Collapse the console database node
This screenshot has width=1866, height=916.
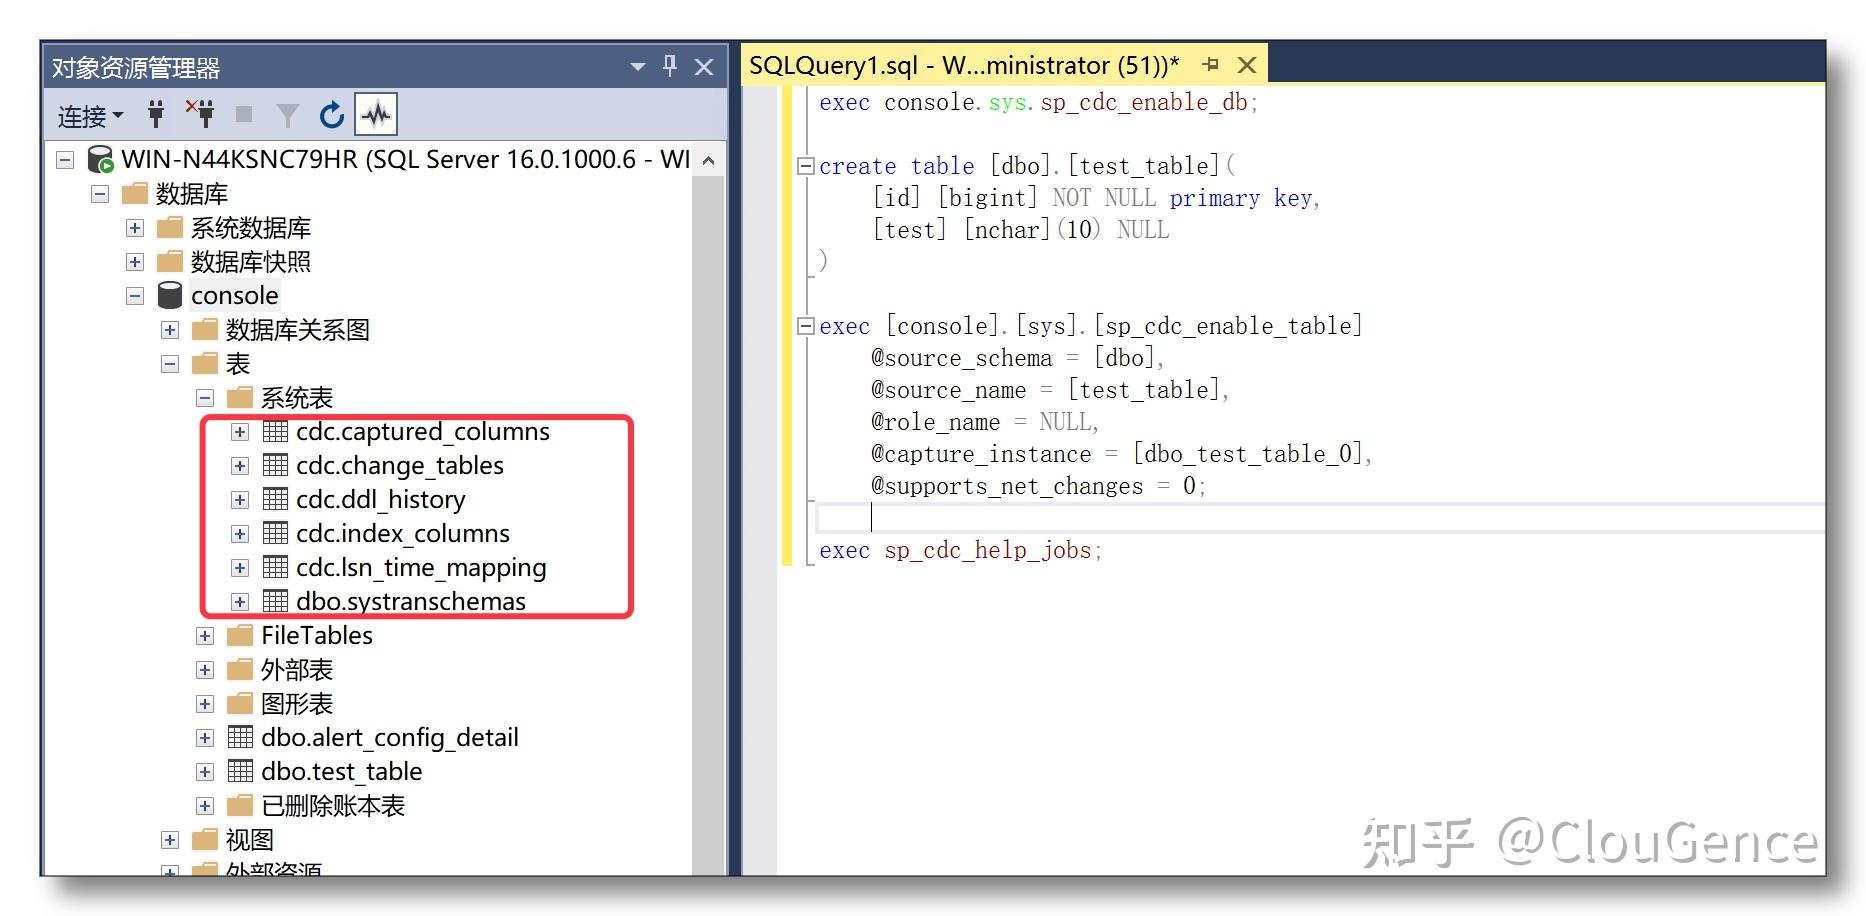coord(135,295)
